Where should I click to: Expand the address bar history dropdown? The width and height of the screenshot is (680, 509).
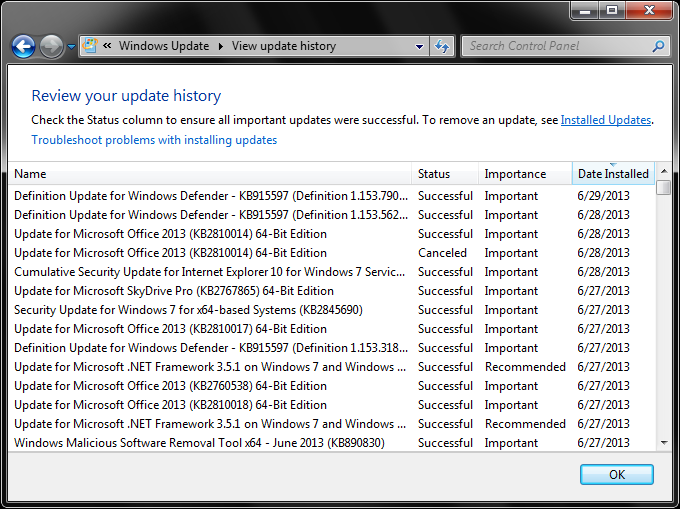point(420,46)
